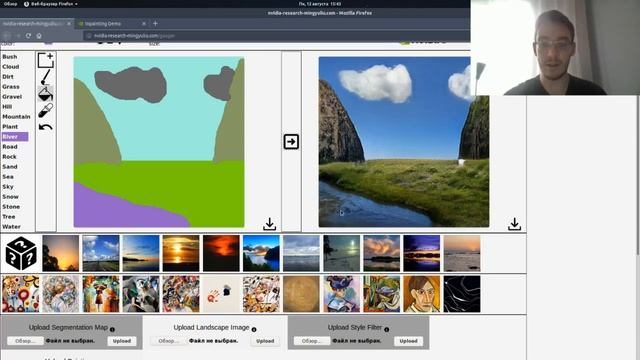The image size is (640, 360).
Task: Upload the Segmentation Map file
Action: tap(122, 341)
